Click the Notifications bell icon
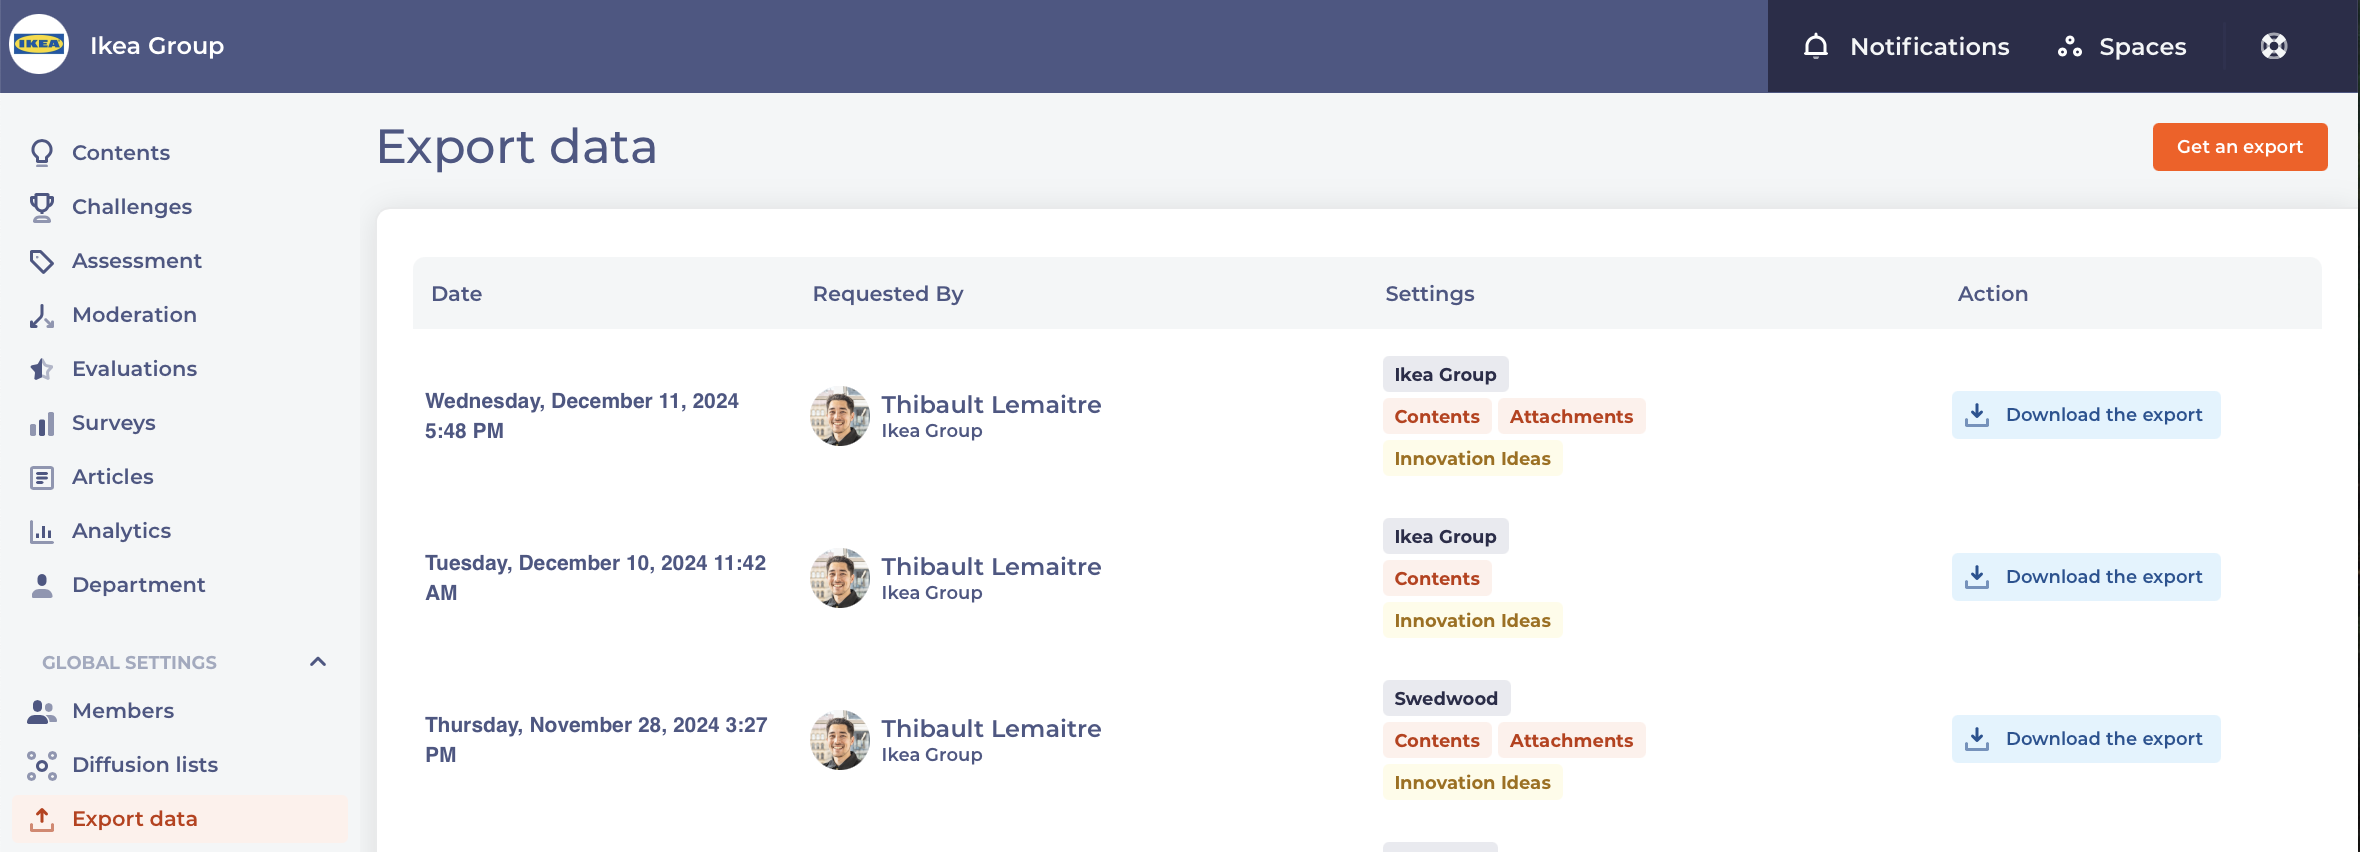The height and width of the screenshot is (852, 2360). click(x=1816, y=46)
